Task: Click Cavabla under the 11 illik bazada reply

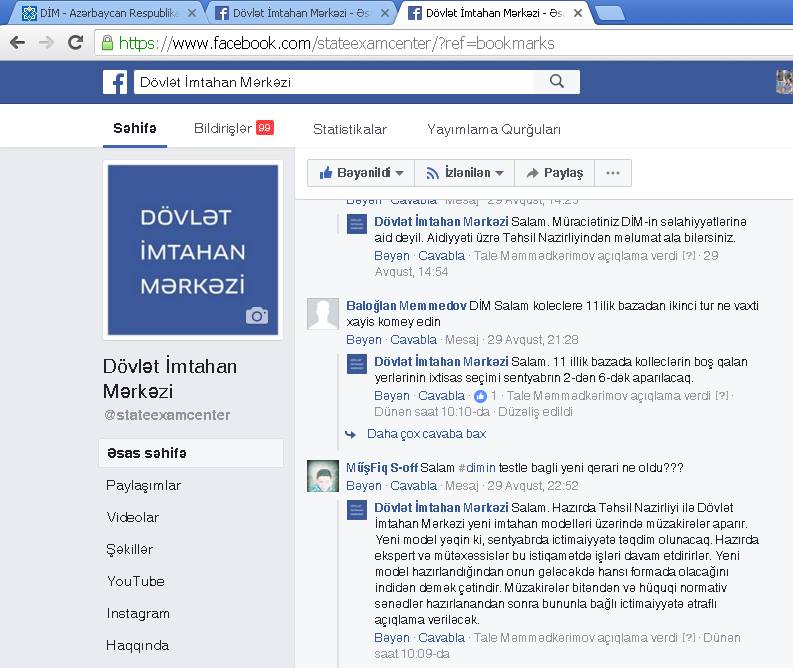Action: coord(442,396)
